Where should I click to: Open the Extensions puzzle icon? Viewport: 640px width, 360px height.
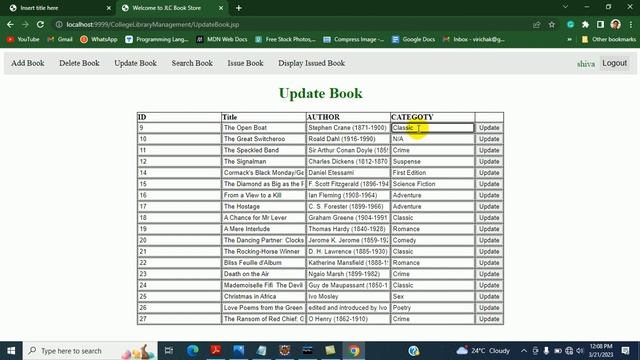585,24
